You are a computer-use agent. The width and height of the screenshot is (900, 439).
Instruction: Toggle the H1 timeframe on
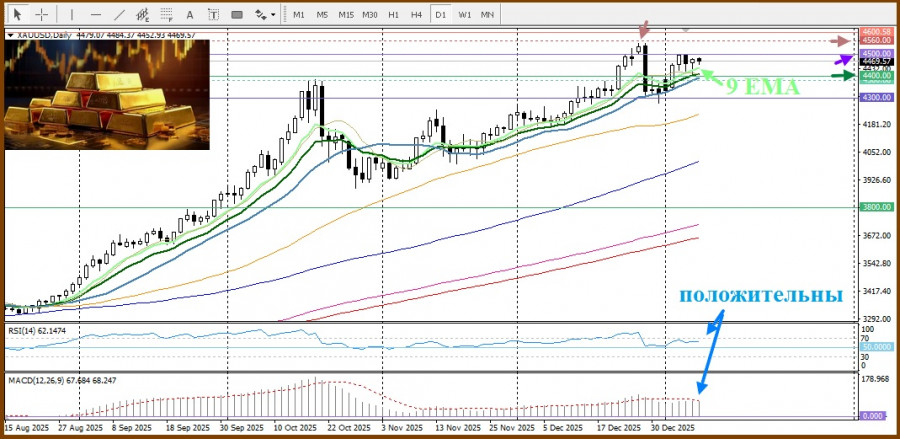(x=393, y=15)
